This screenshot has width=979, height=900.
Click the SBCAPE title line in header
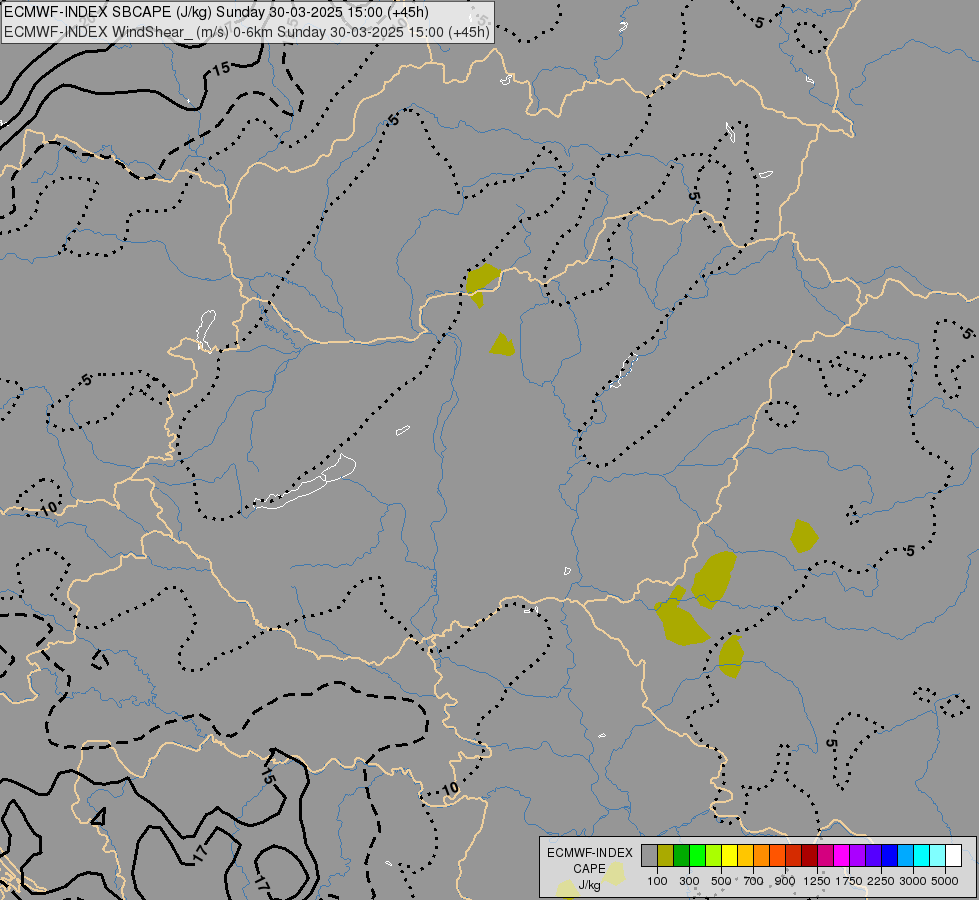point(216,12)
